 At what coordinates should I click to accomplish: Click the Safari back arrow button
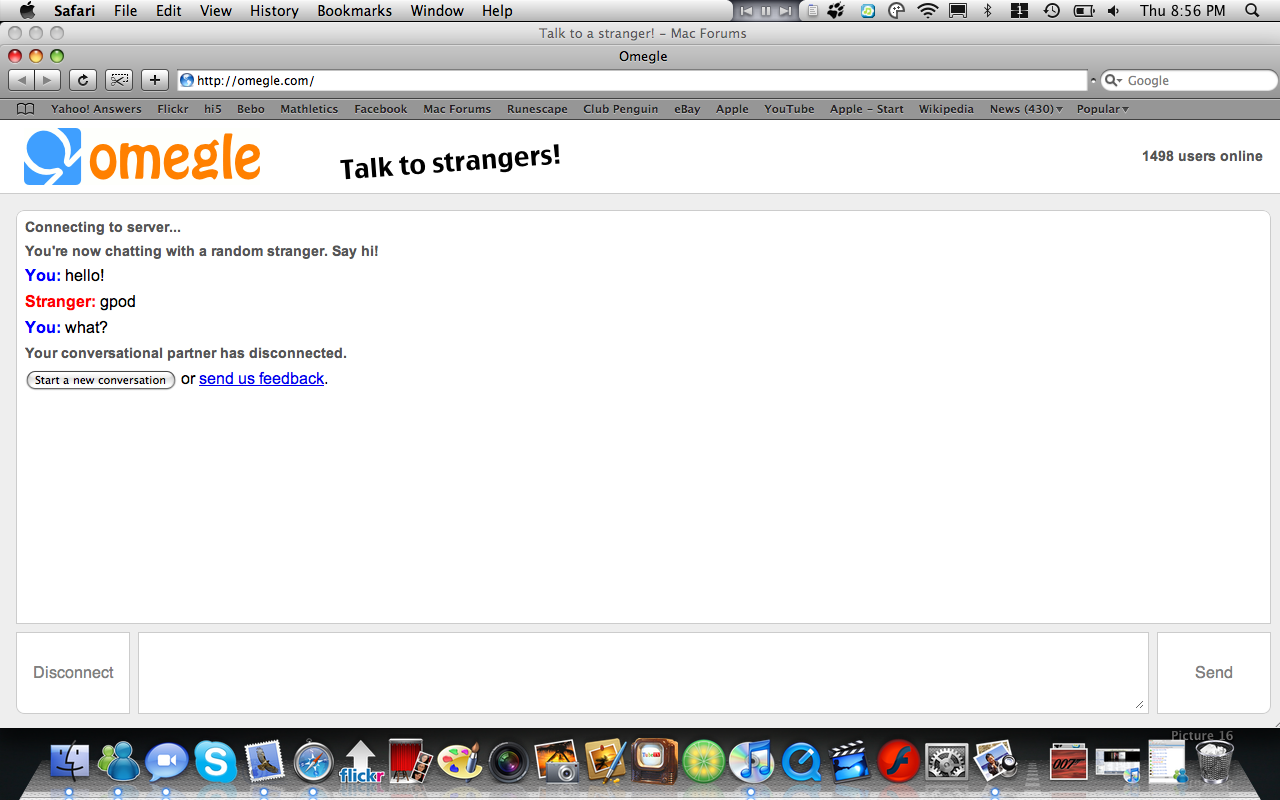coord(22,80)
